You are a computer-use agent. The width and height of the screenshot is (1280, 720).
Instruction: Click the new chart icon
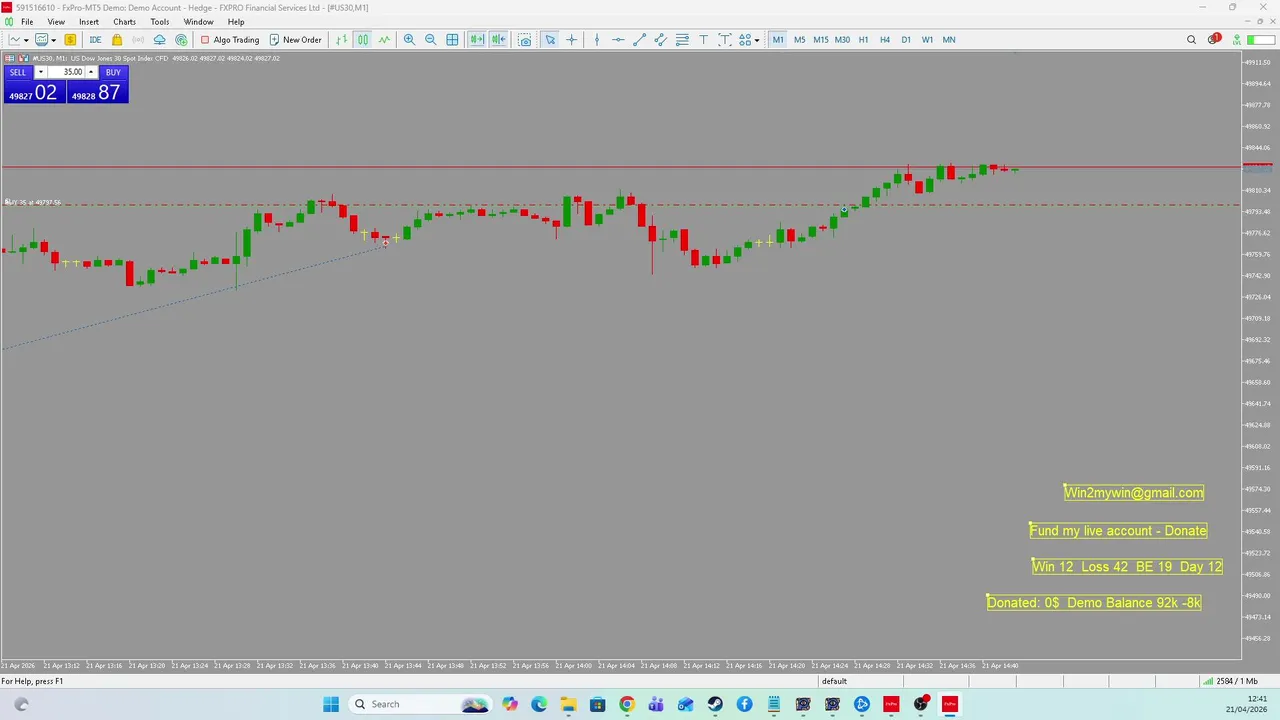(x=15, y=40)
